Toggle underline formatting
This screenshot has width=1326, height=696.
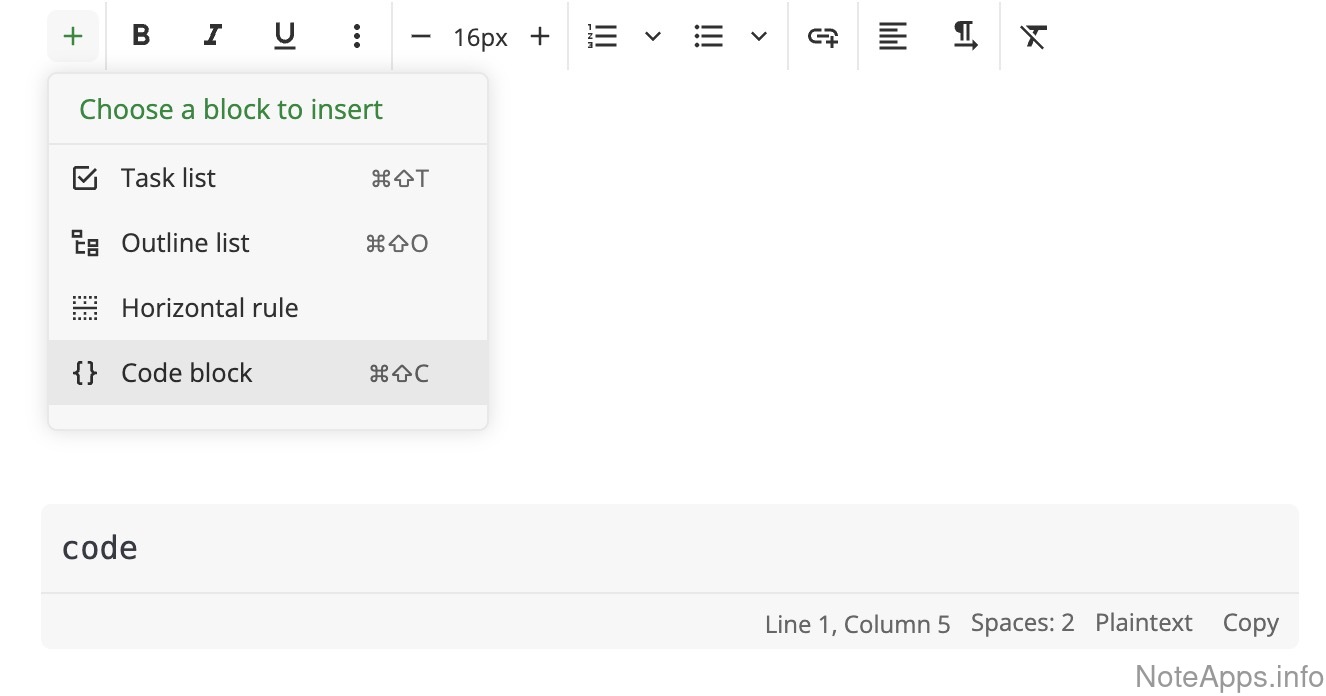[x=285, y=37]
